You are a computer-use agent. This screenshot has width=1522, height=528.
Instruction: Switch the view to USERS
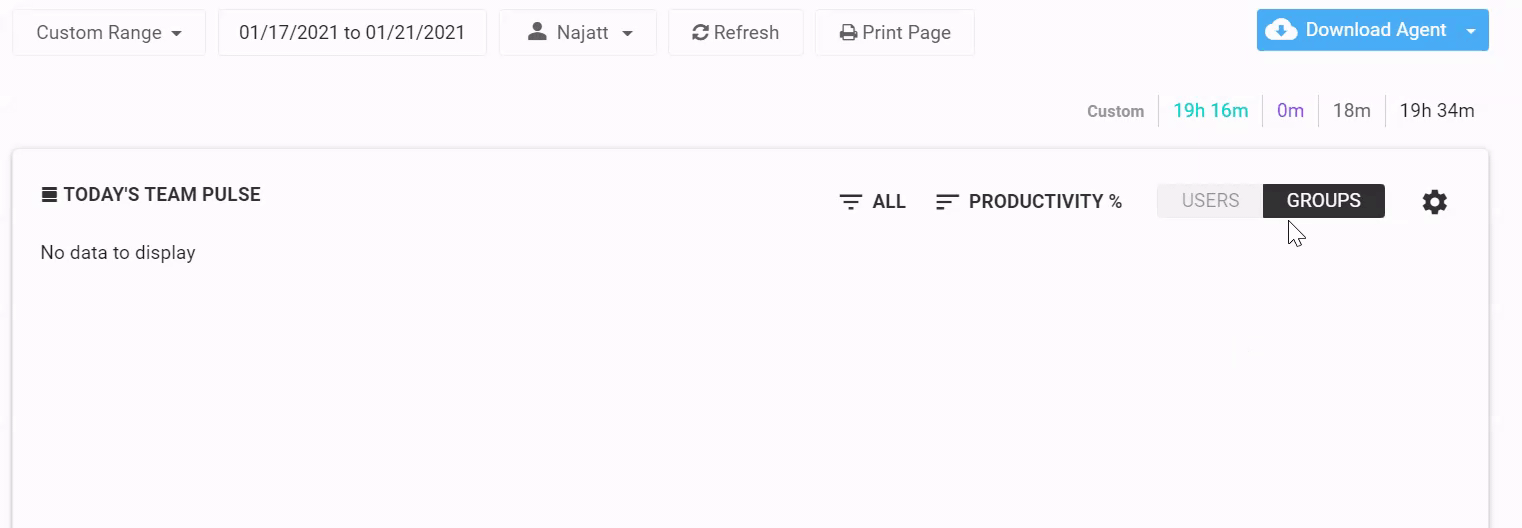(1210, 201)
